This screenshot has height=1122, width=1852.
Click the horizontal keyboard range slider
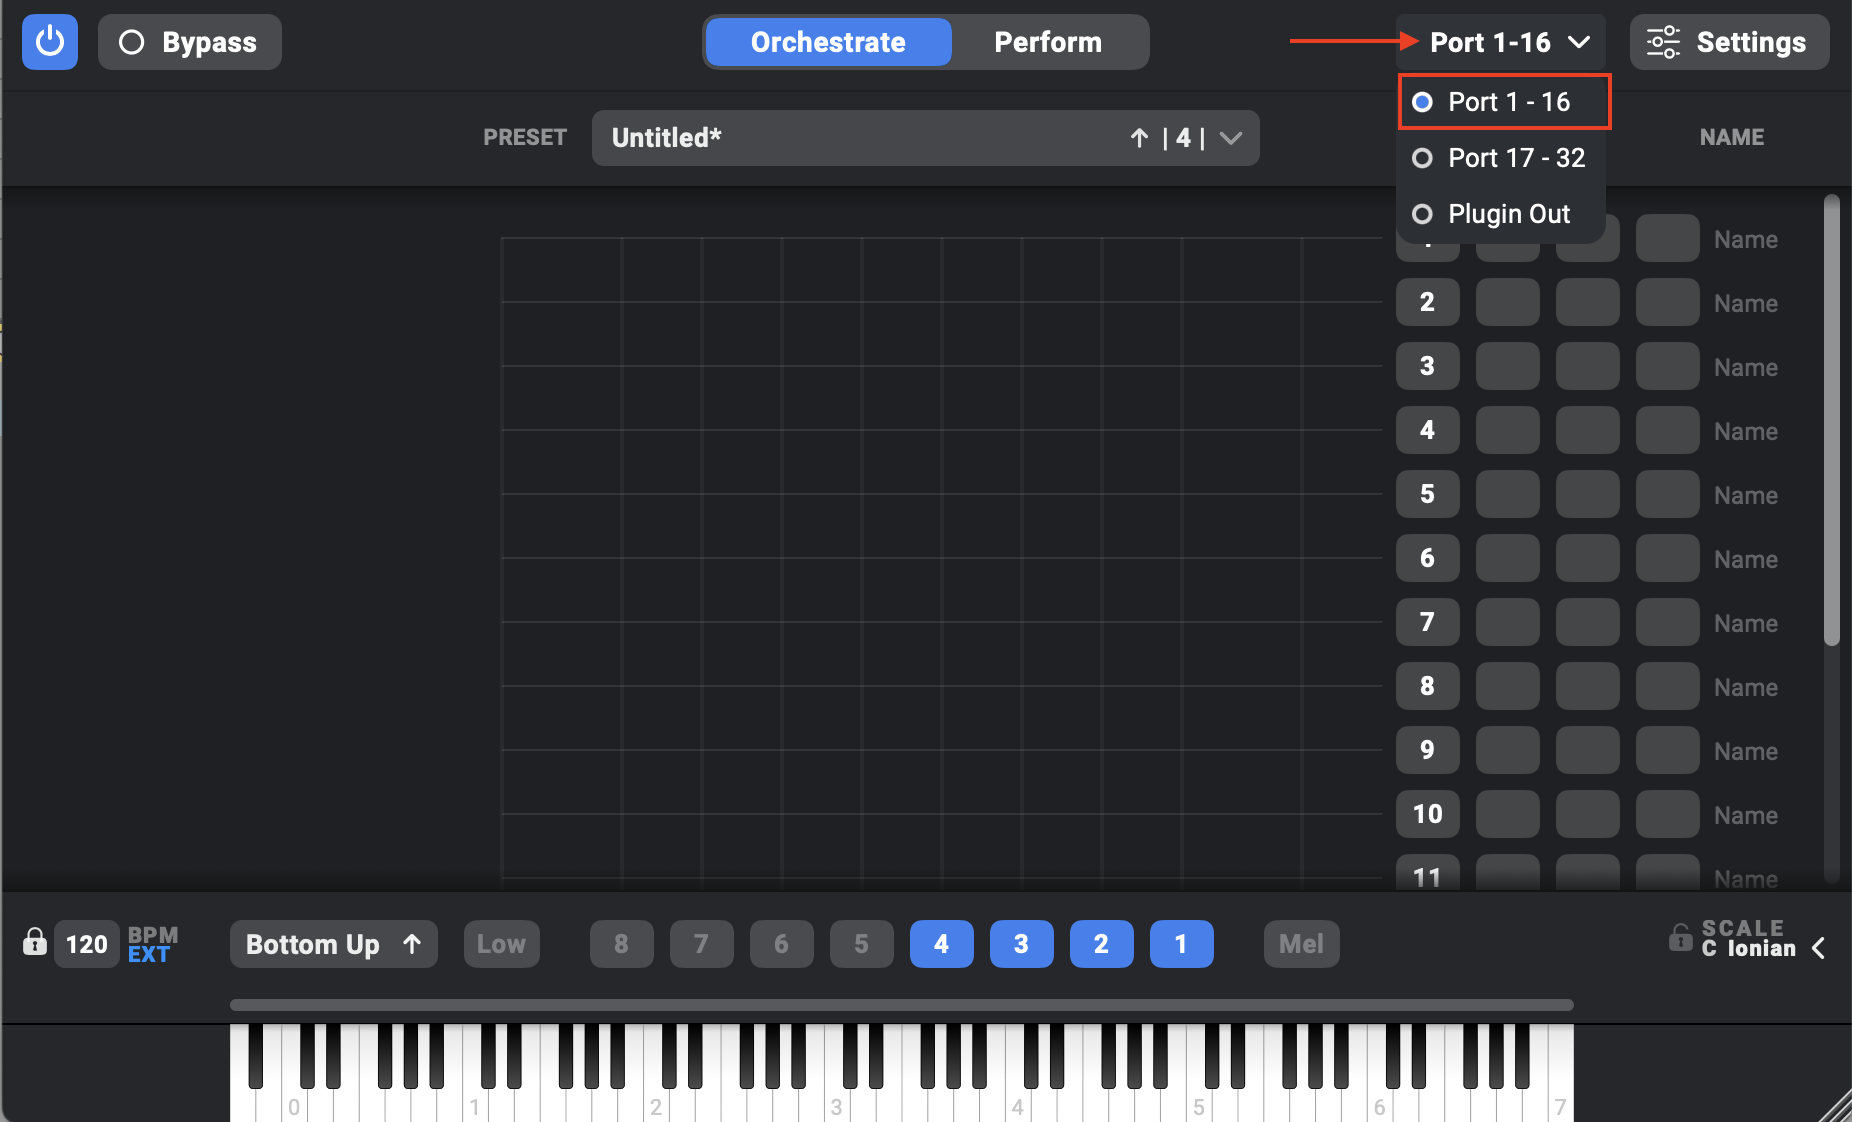[901, 1004]
